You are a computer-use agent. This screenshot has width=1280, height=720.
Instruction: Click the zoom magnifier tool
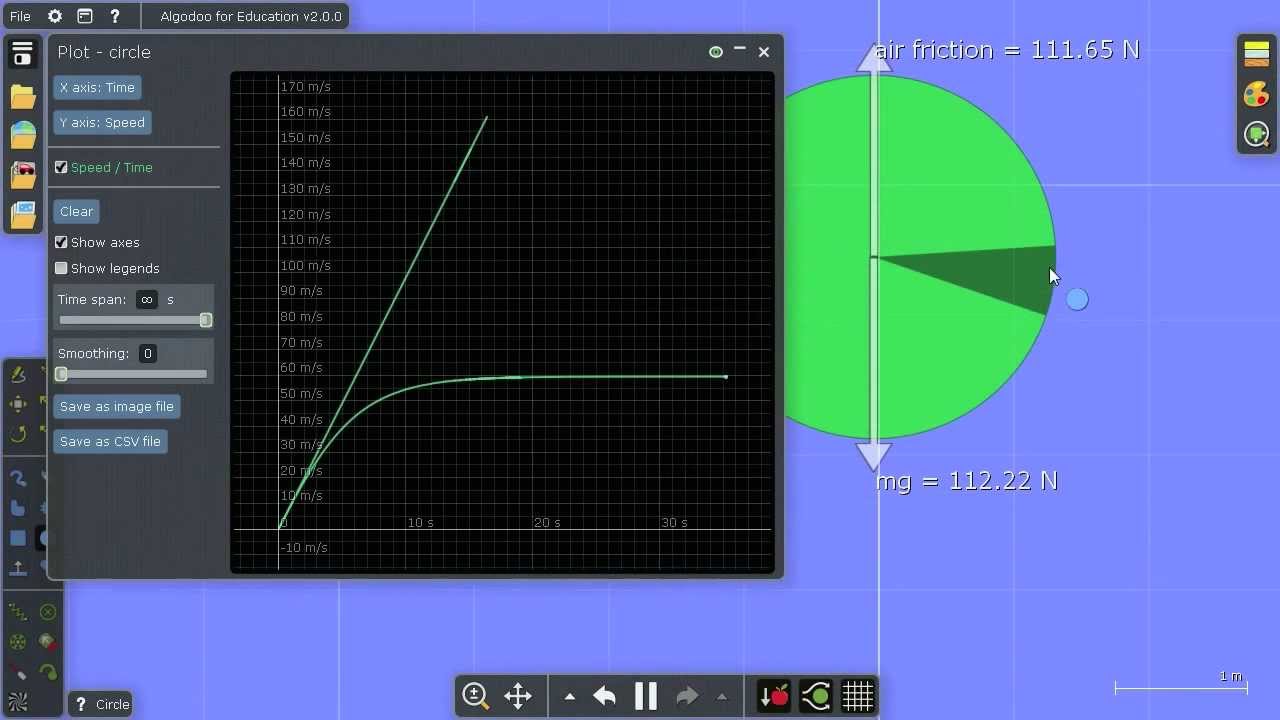click(x=475, y=696)
